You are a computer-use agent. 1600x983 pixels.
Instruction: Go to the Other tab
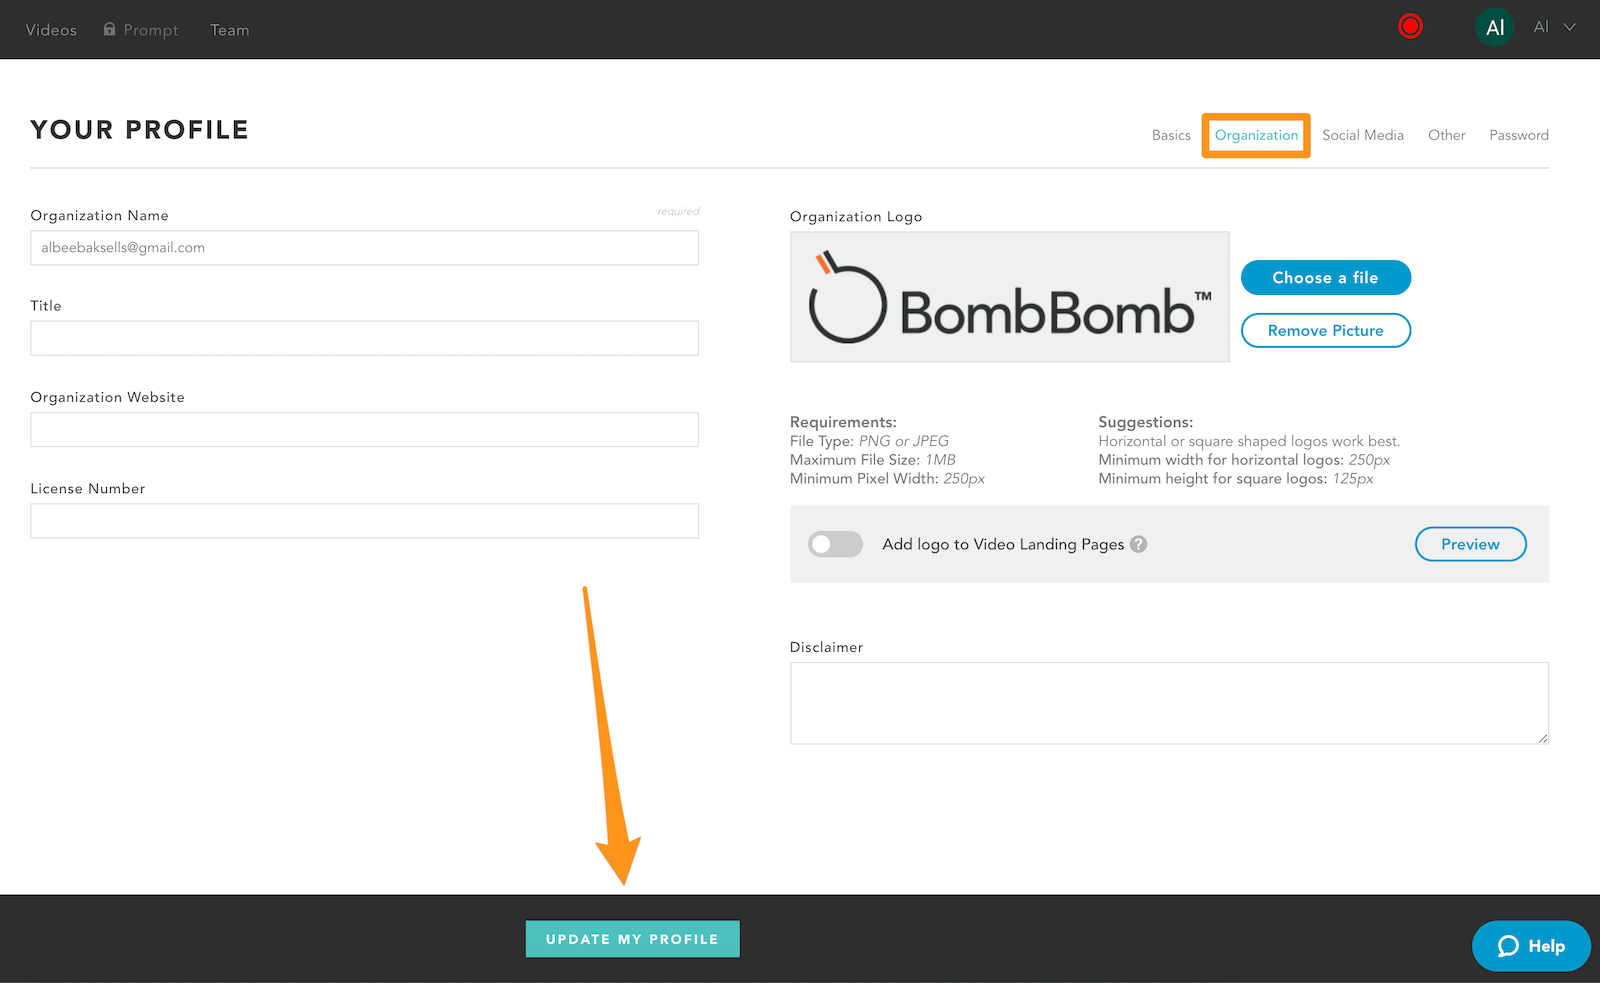coord(1446,135)
